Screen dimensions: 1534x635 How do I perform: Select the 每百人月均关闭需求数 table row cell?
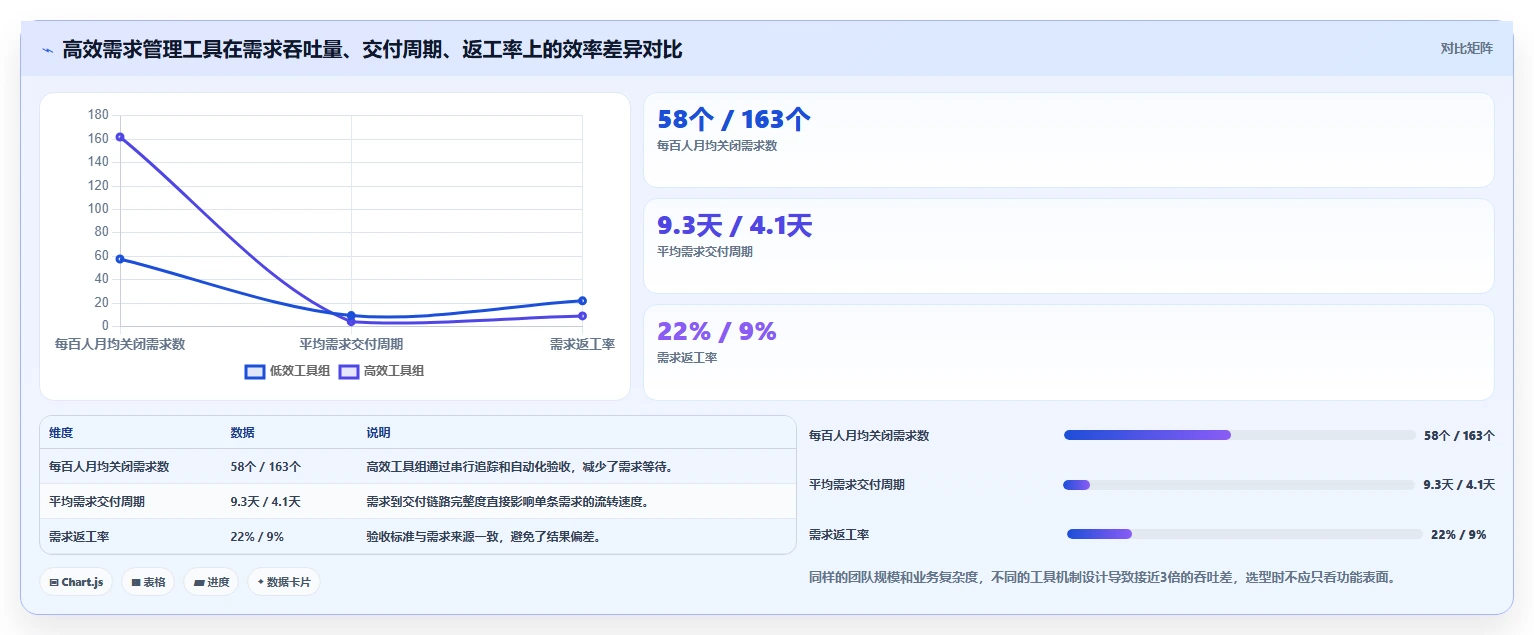pyautogui.click(x=109, y=467)
